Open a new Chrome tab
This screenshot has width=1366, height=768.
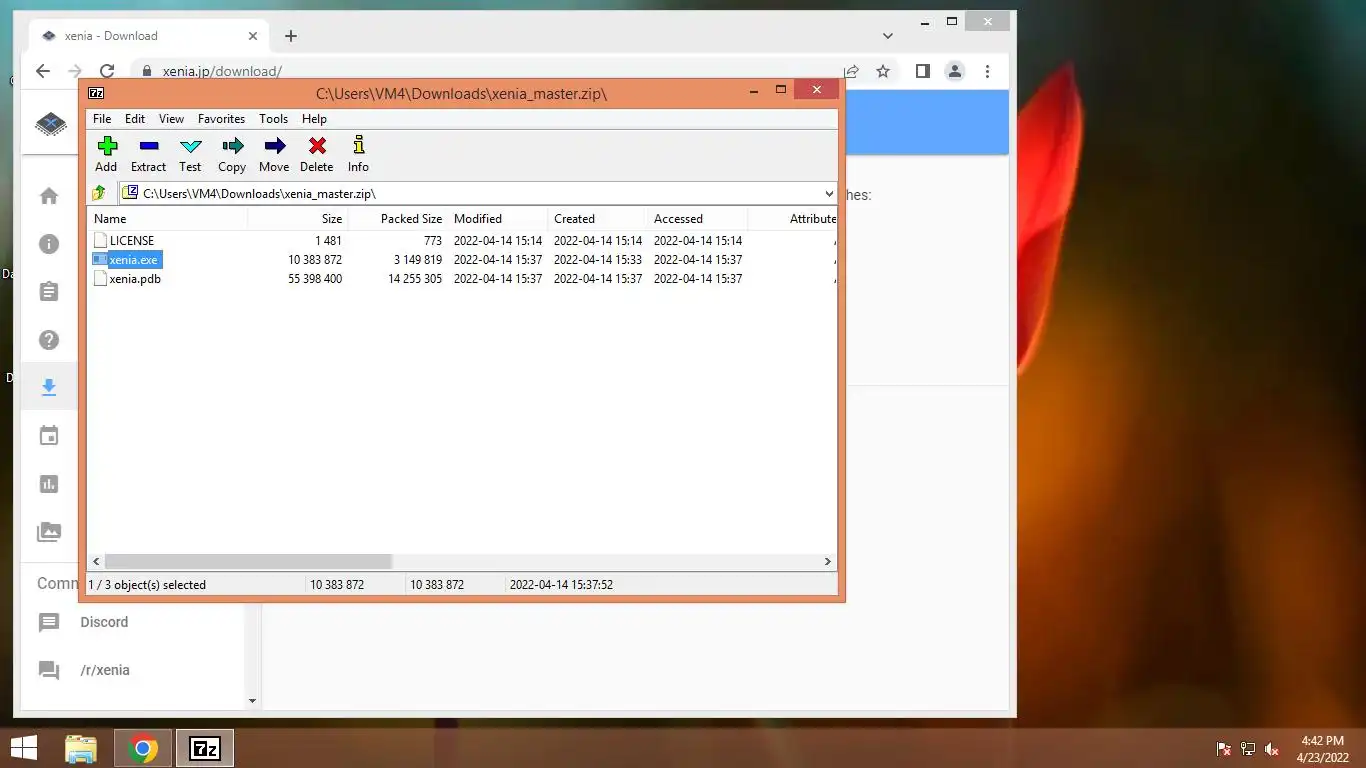coord(291,36)
